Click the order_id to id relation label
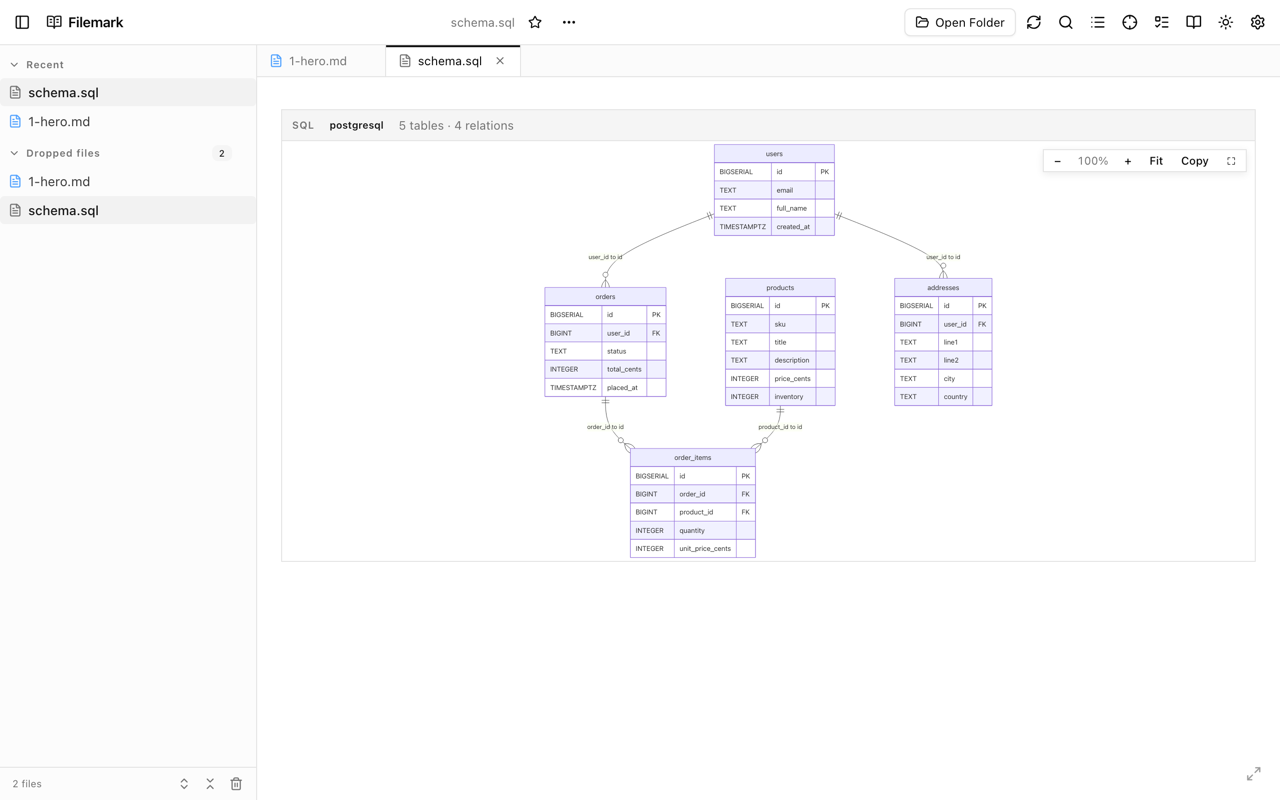Viewport: 1280px width, 800px height. coord(605,427)
